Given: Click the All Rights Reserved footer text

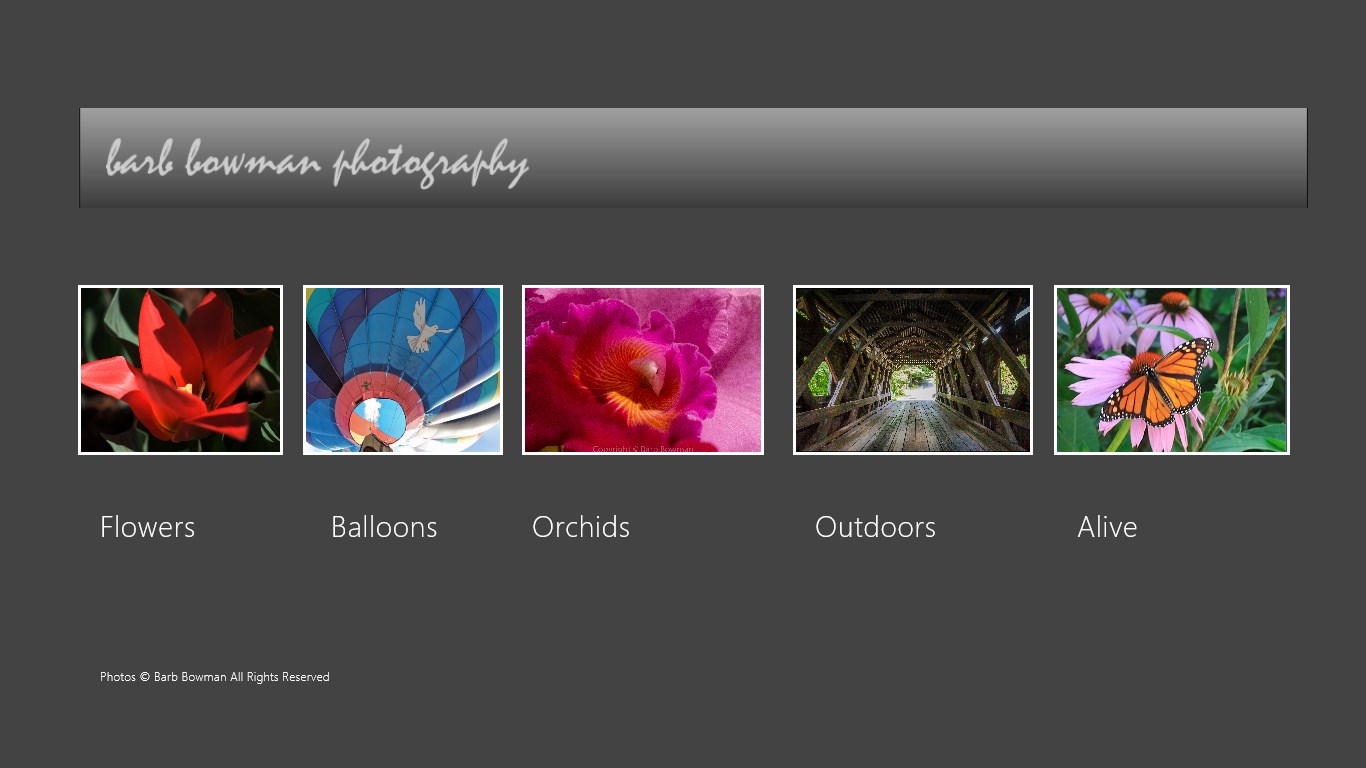Looking at the screenshot, I should coord(280,677).
